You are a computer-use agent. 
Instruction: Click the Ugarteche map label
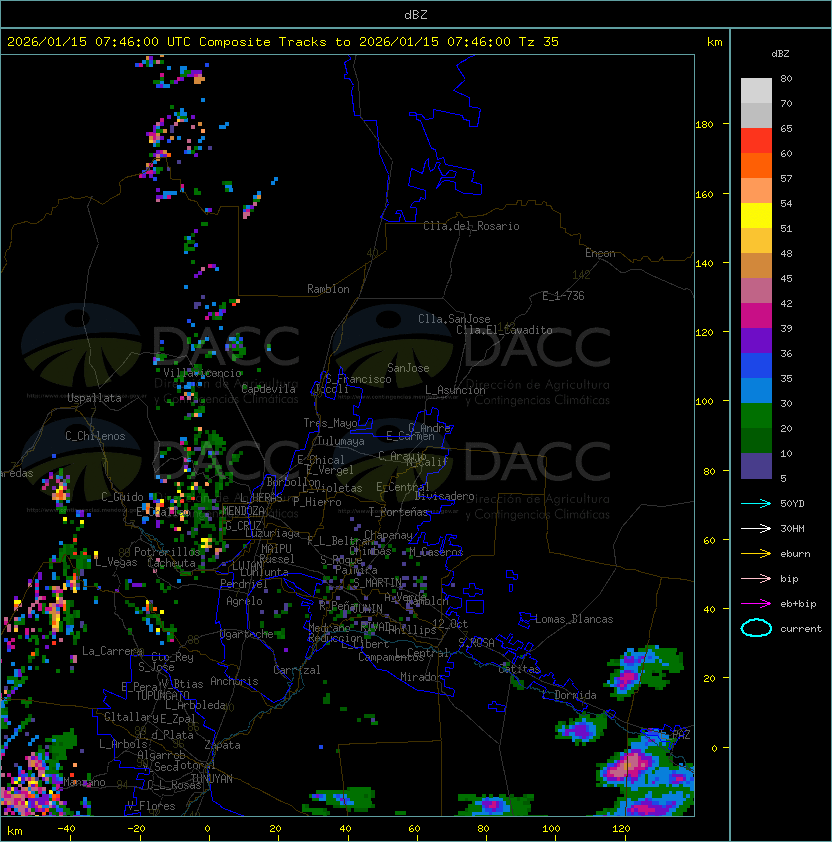(247, 634)
